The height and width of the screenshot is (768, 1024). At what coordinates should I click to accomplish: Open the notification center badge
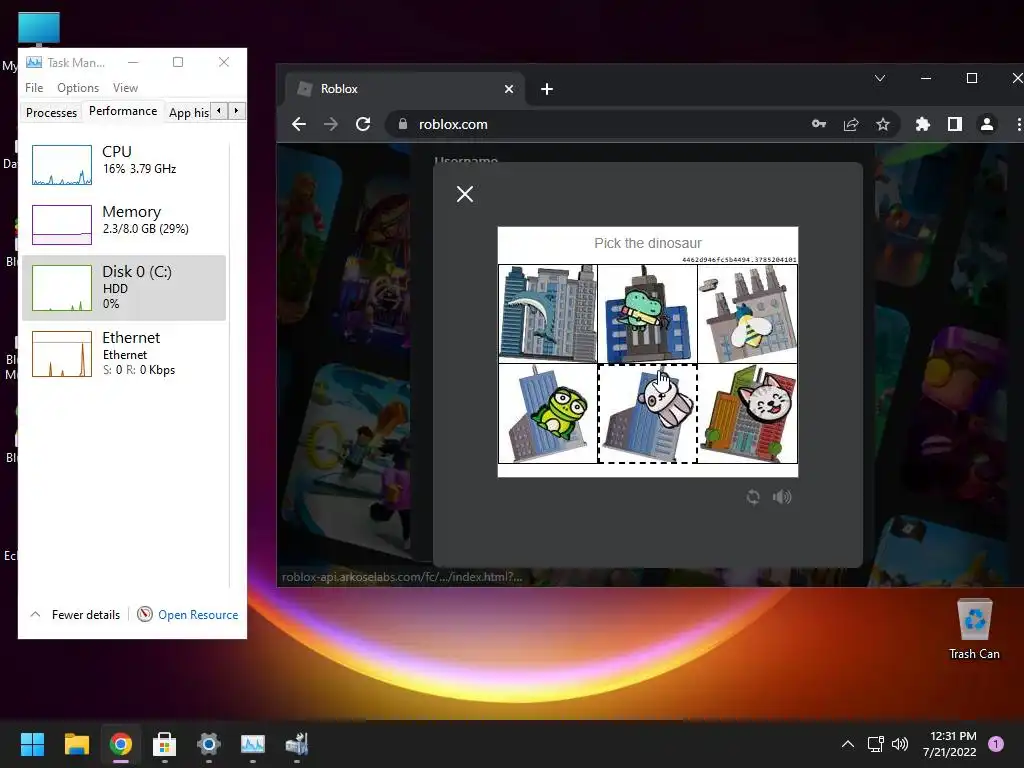[x=996, y=744]
